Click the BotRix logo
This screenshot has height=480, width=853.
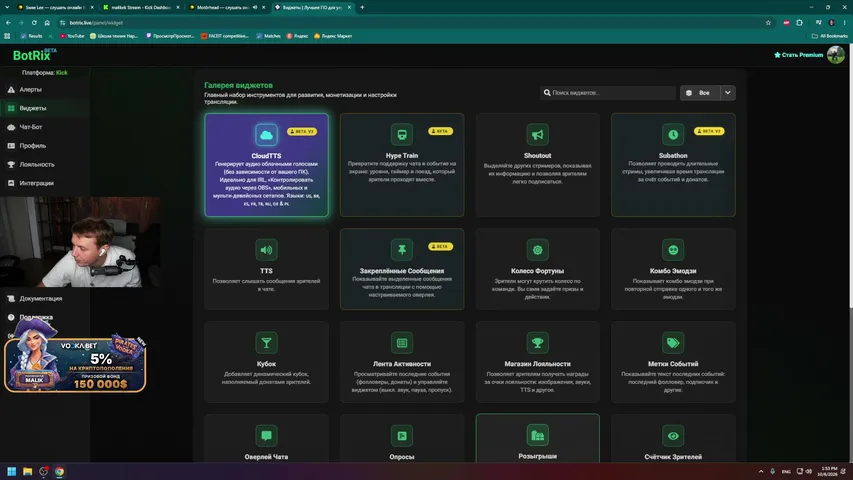[x=34, y=54]
